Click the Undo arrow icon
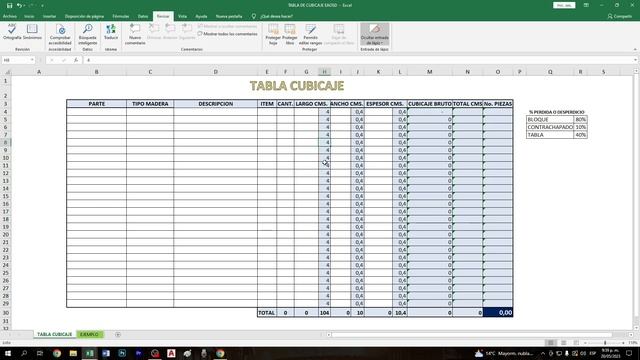 (19, 5)
